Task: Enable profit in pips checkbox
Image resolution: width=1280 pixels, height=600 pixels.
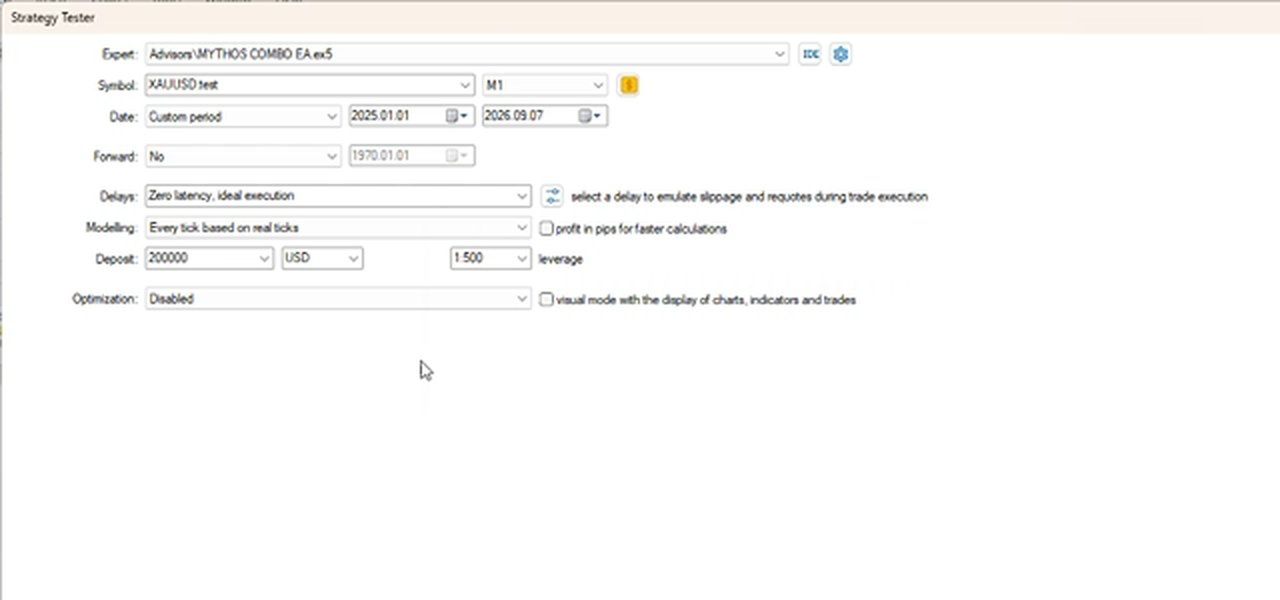Action: (546, 228)
